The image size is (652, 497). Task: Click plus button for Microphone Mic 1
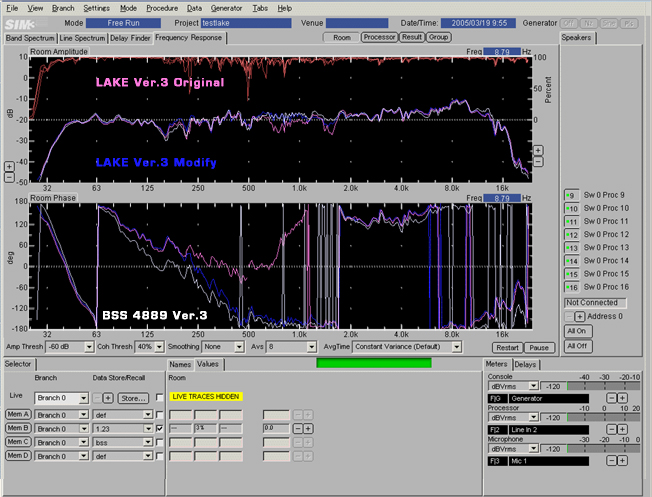pos(622,461)
